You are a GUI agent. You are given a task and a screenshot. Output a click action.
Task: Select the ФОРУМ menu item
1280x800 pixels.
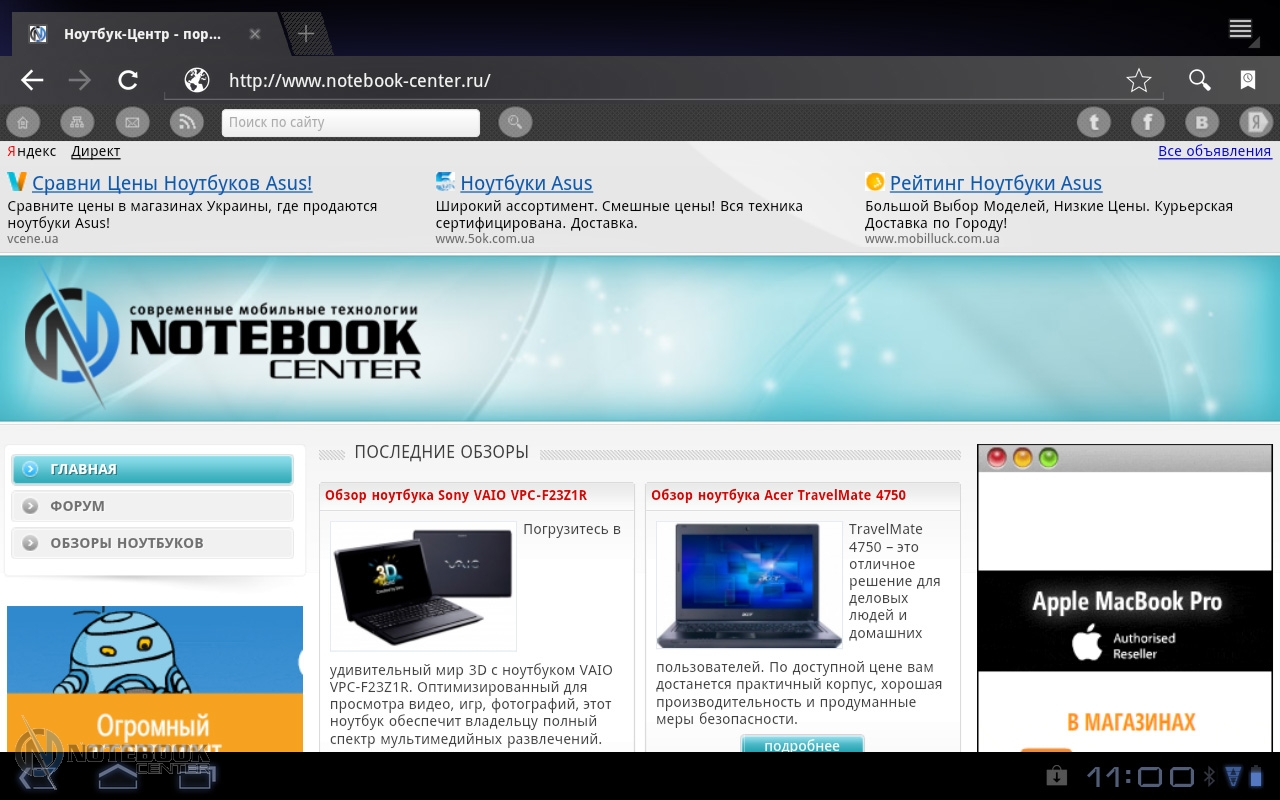[x=153, y=506]
